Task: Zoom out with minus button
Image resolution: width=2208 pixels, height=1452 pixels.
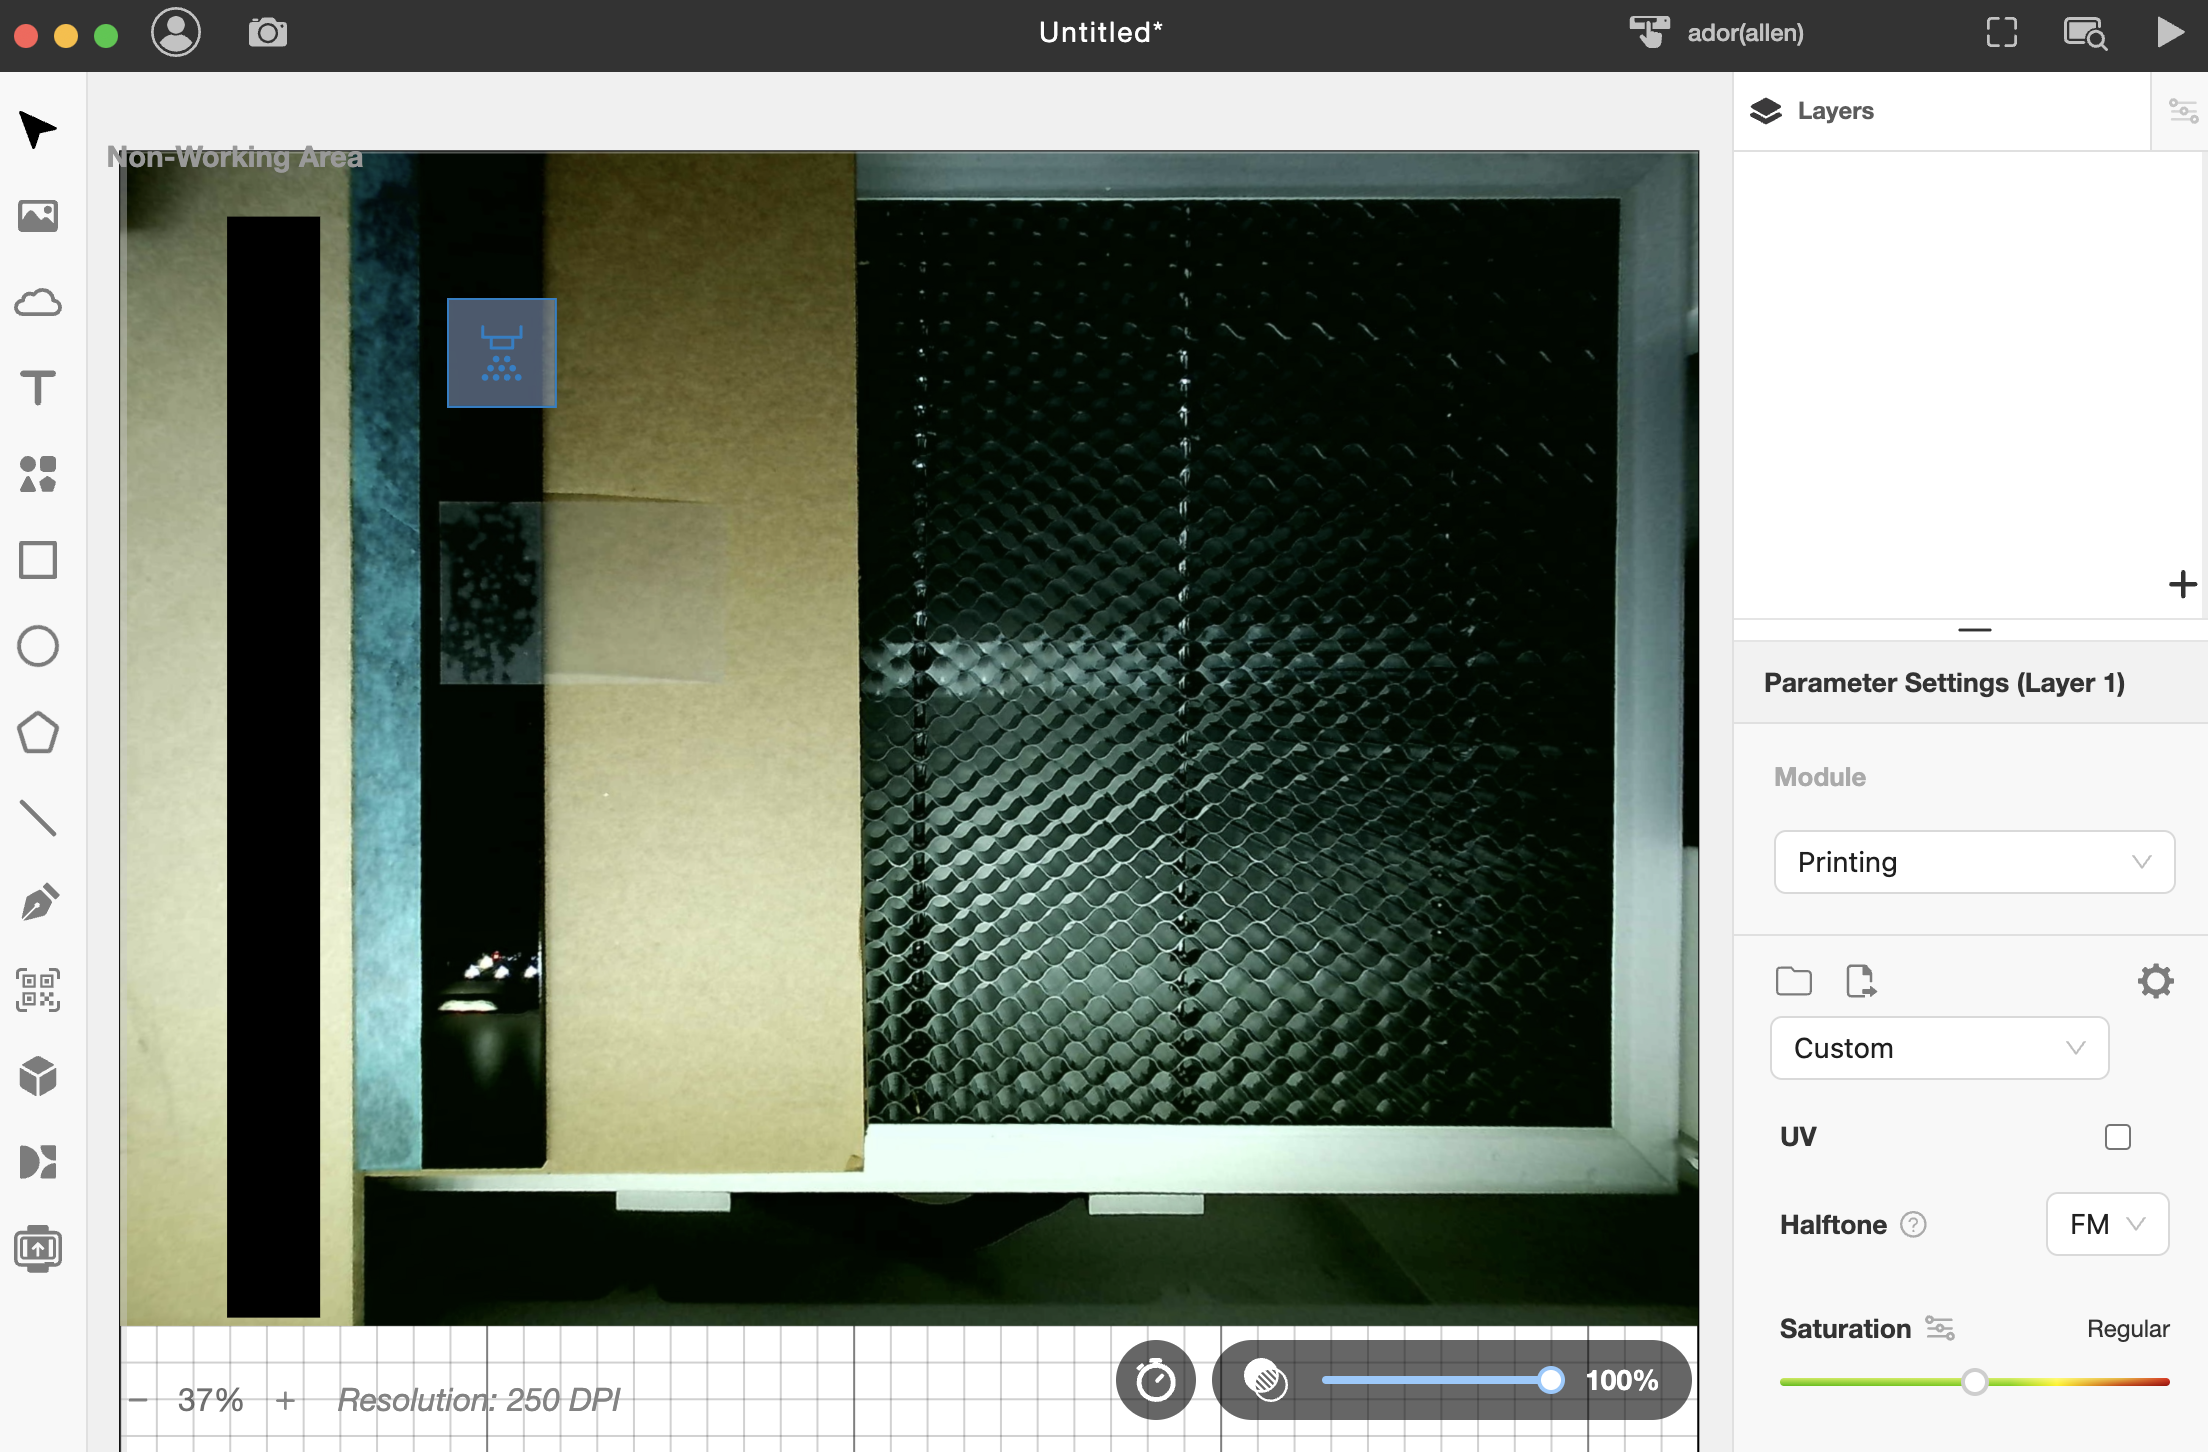Action: pyautogui.click(x=139, y=1400)
